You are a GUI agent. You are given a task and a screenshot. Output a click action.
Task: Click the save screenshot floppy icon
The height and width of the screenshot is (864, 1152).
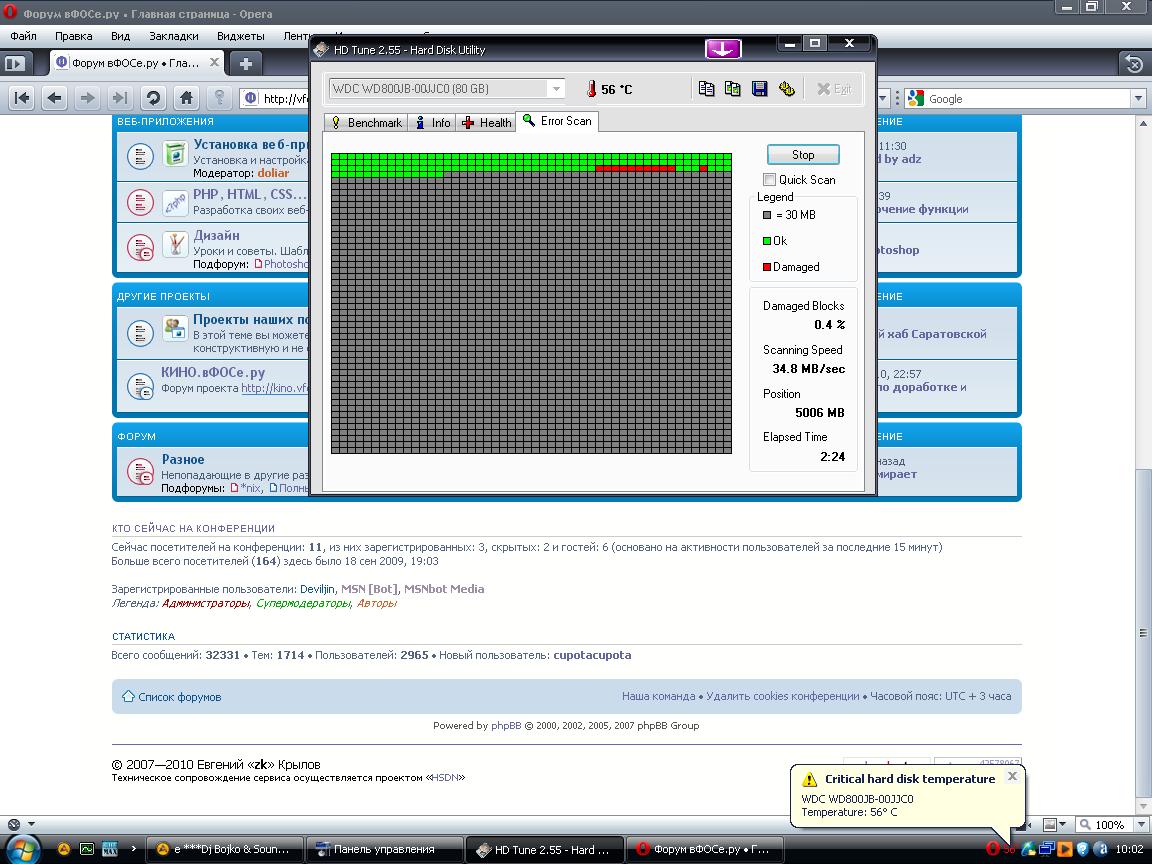759,89
